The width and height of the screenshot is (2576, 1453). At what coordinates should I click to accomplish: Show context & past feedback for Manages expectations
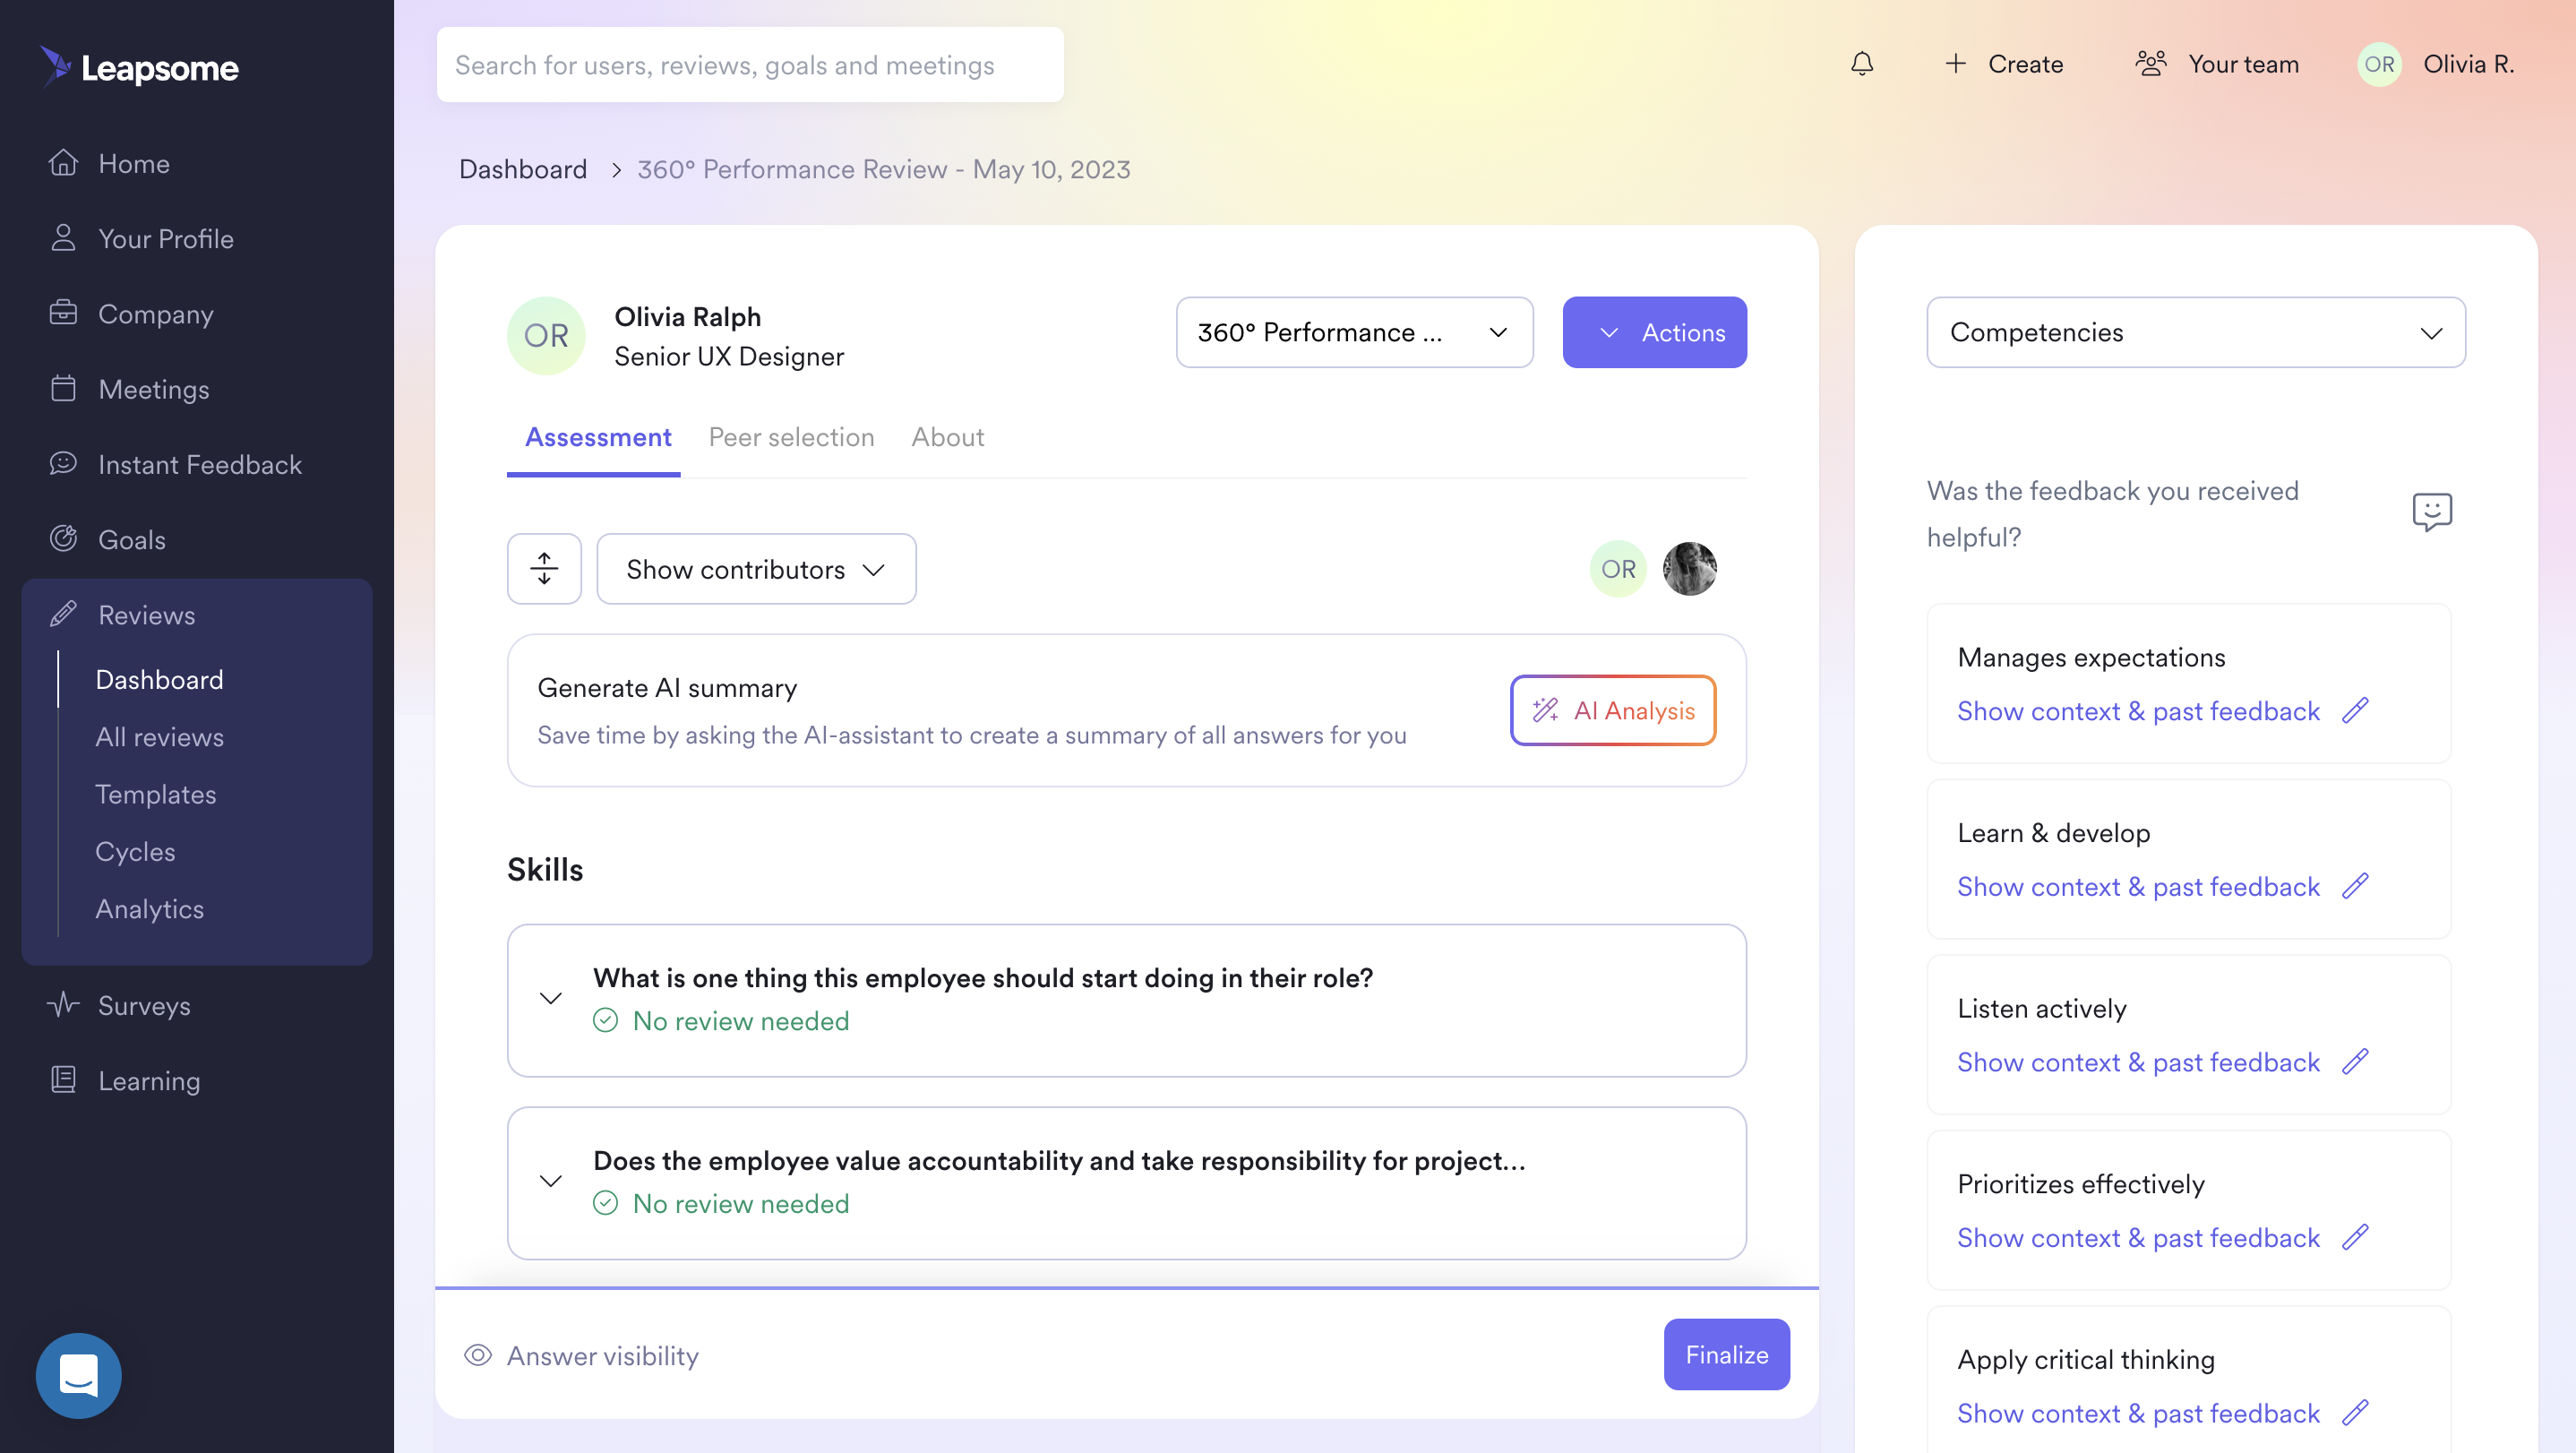tap(2138, 711)
